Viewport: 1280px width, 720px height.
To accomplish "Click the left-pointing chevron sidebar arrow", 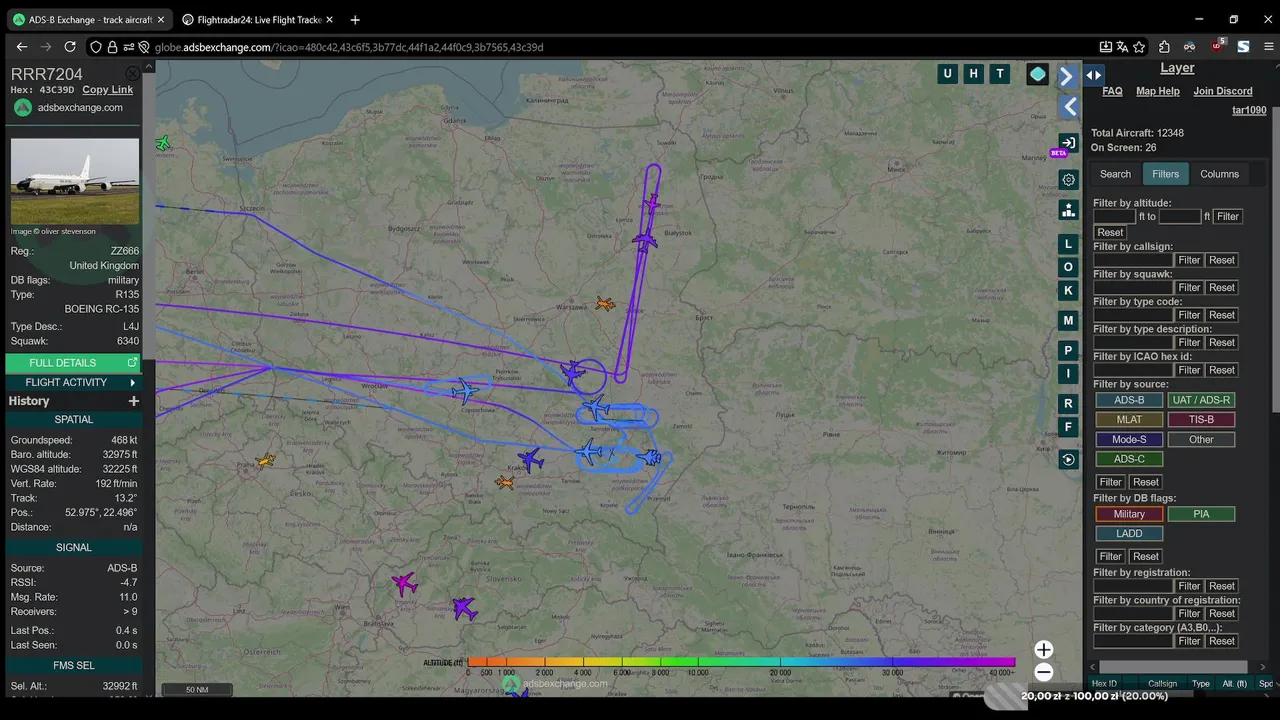I will pos(1070,106).
